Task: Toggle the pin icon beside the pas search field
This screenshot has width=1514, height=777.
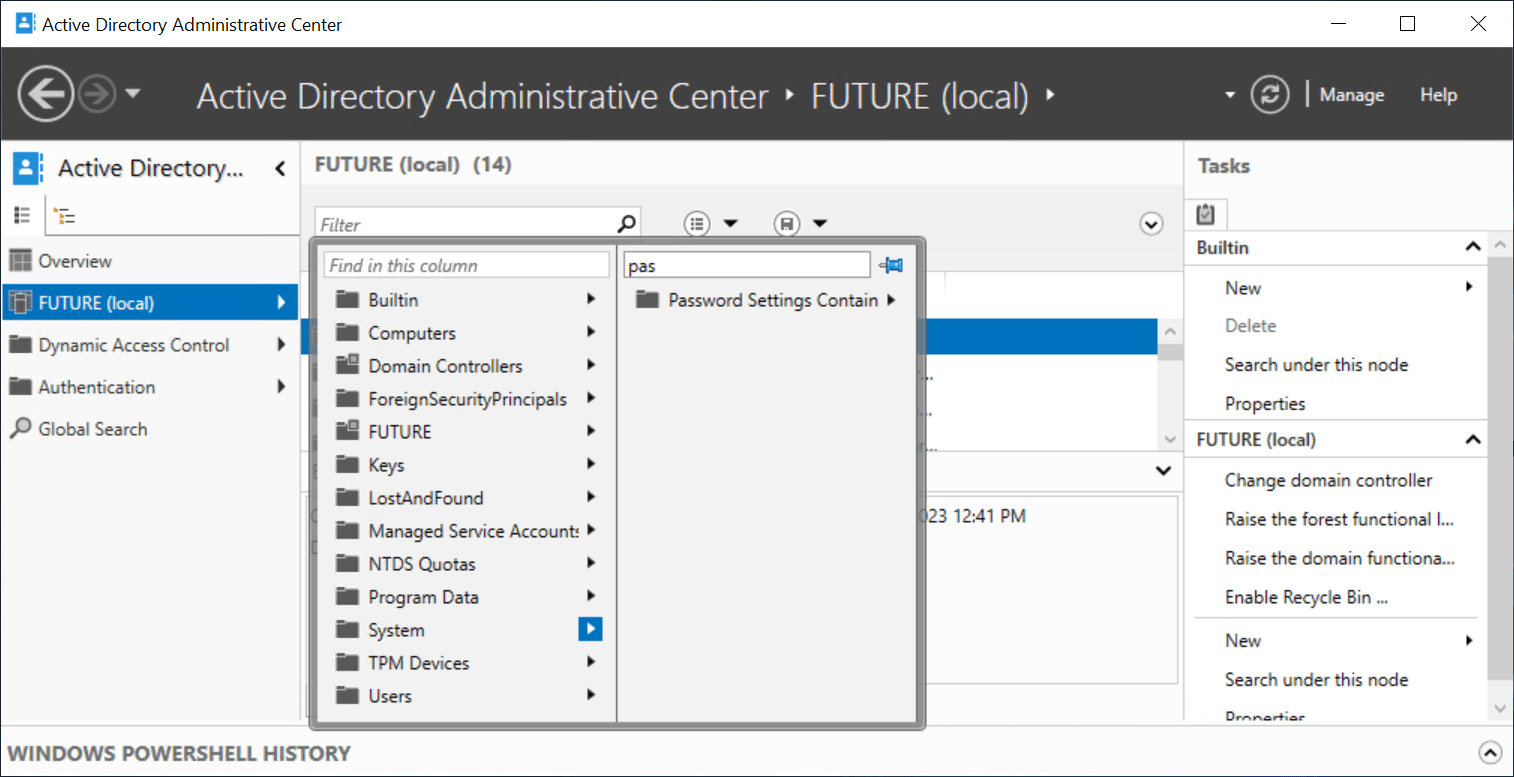Action: (x=890, y=264)
